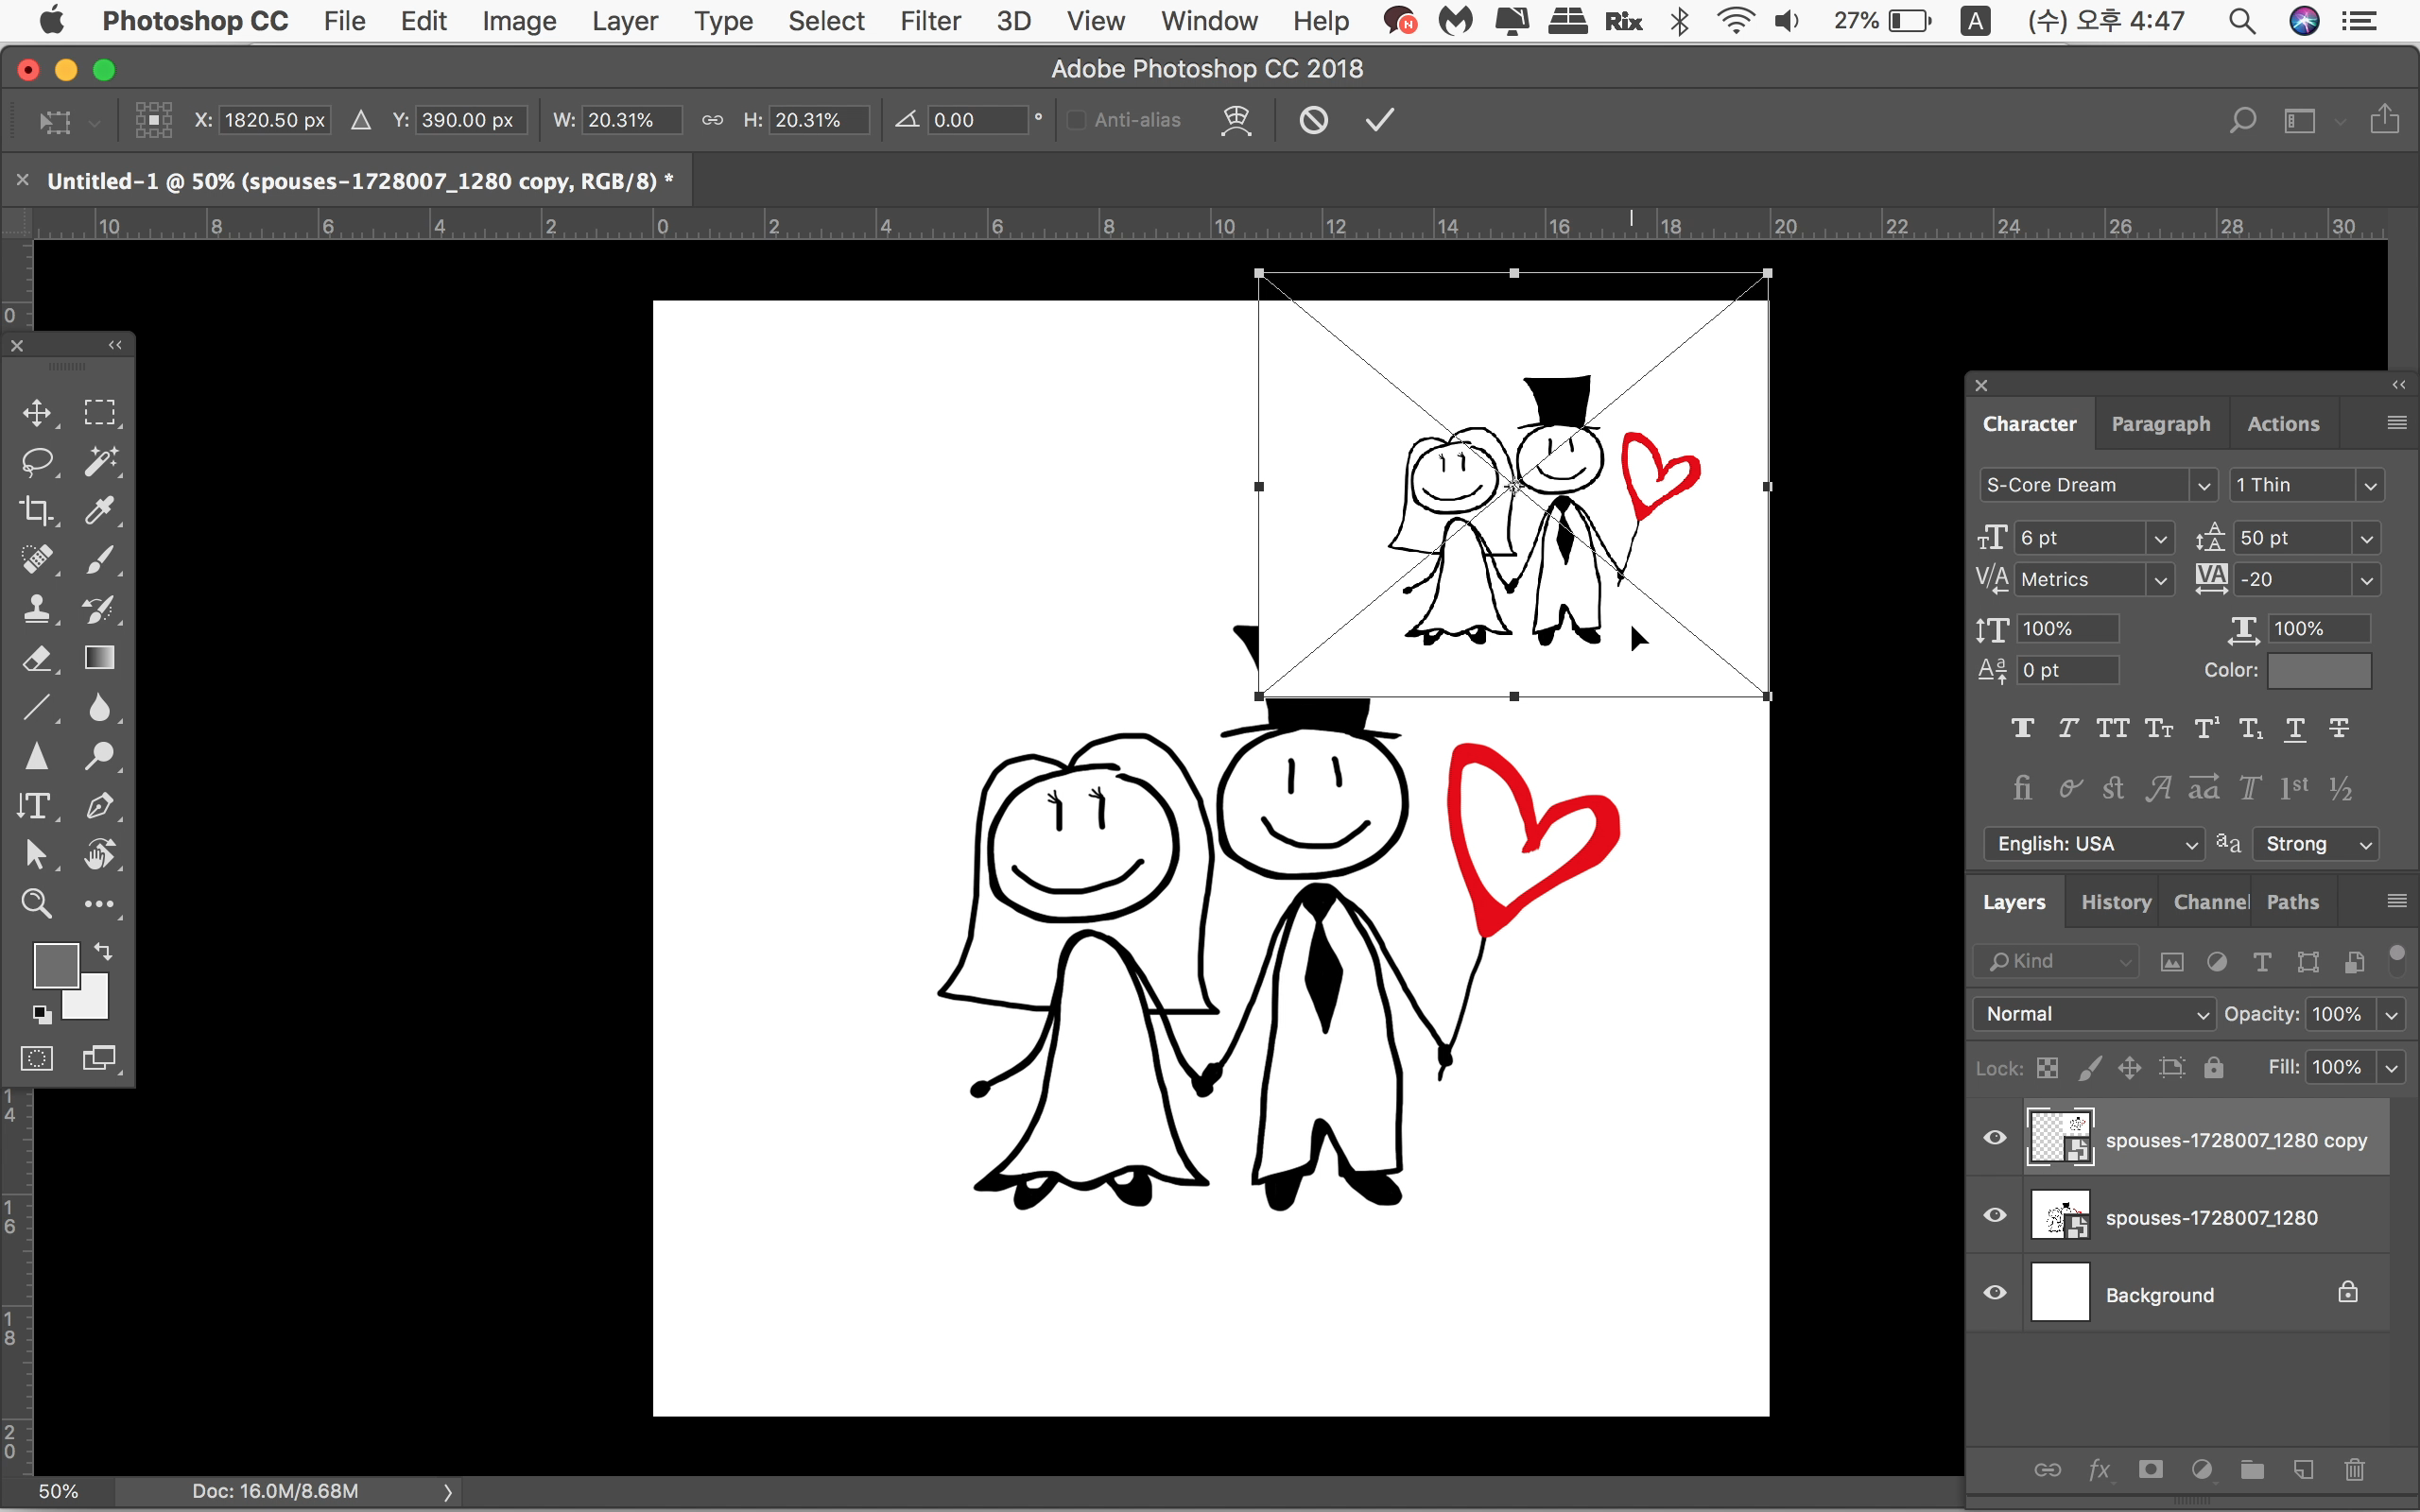Select the Lasso tool

37,462
